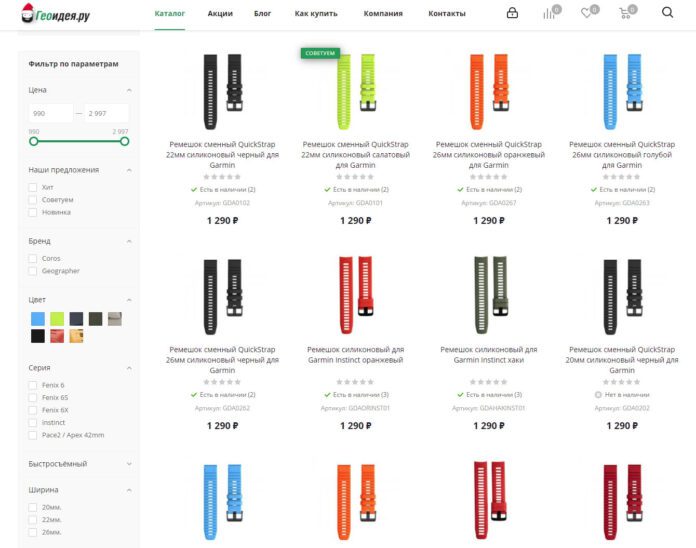The height and width of the screenshot is (548, 696).
Task: Open Garmin Instinct хаки strap title
Action: pyautogui.click(x=489, y=355)
